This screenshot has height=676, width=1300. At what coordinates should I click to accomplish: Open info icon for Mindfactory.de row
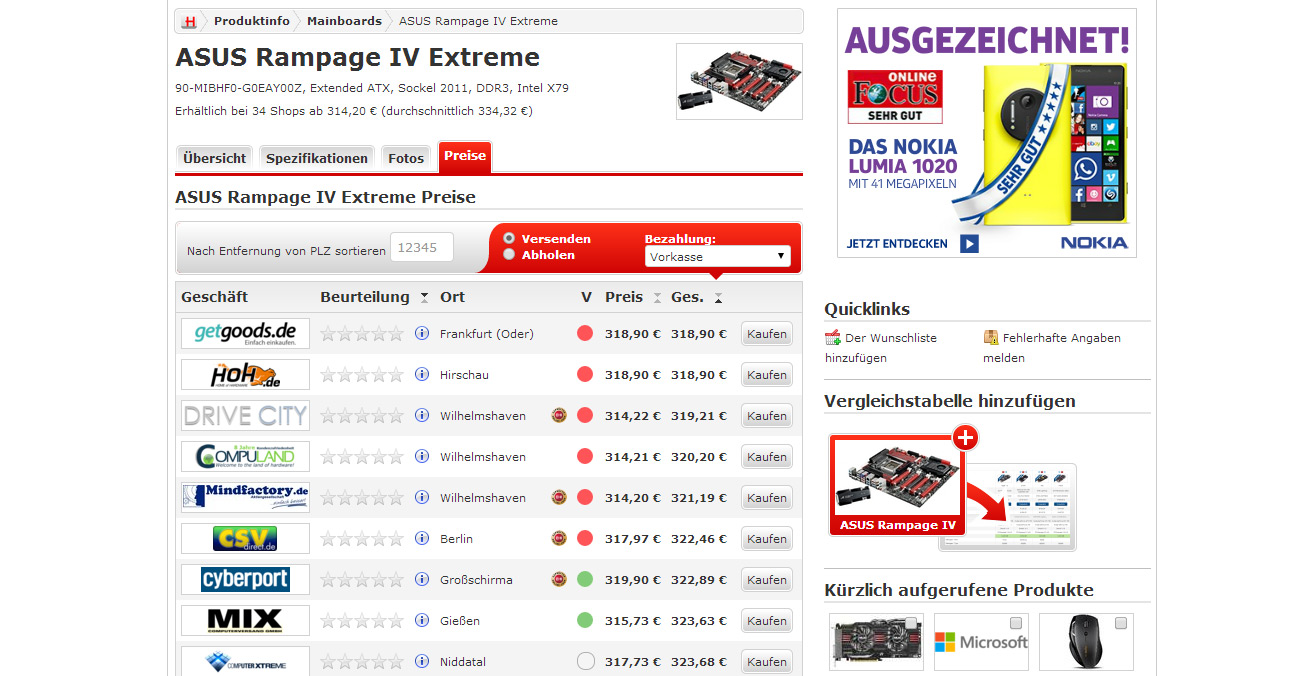(422, 497)
